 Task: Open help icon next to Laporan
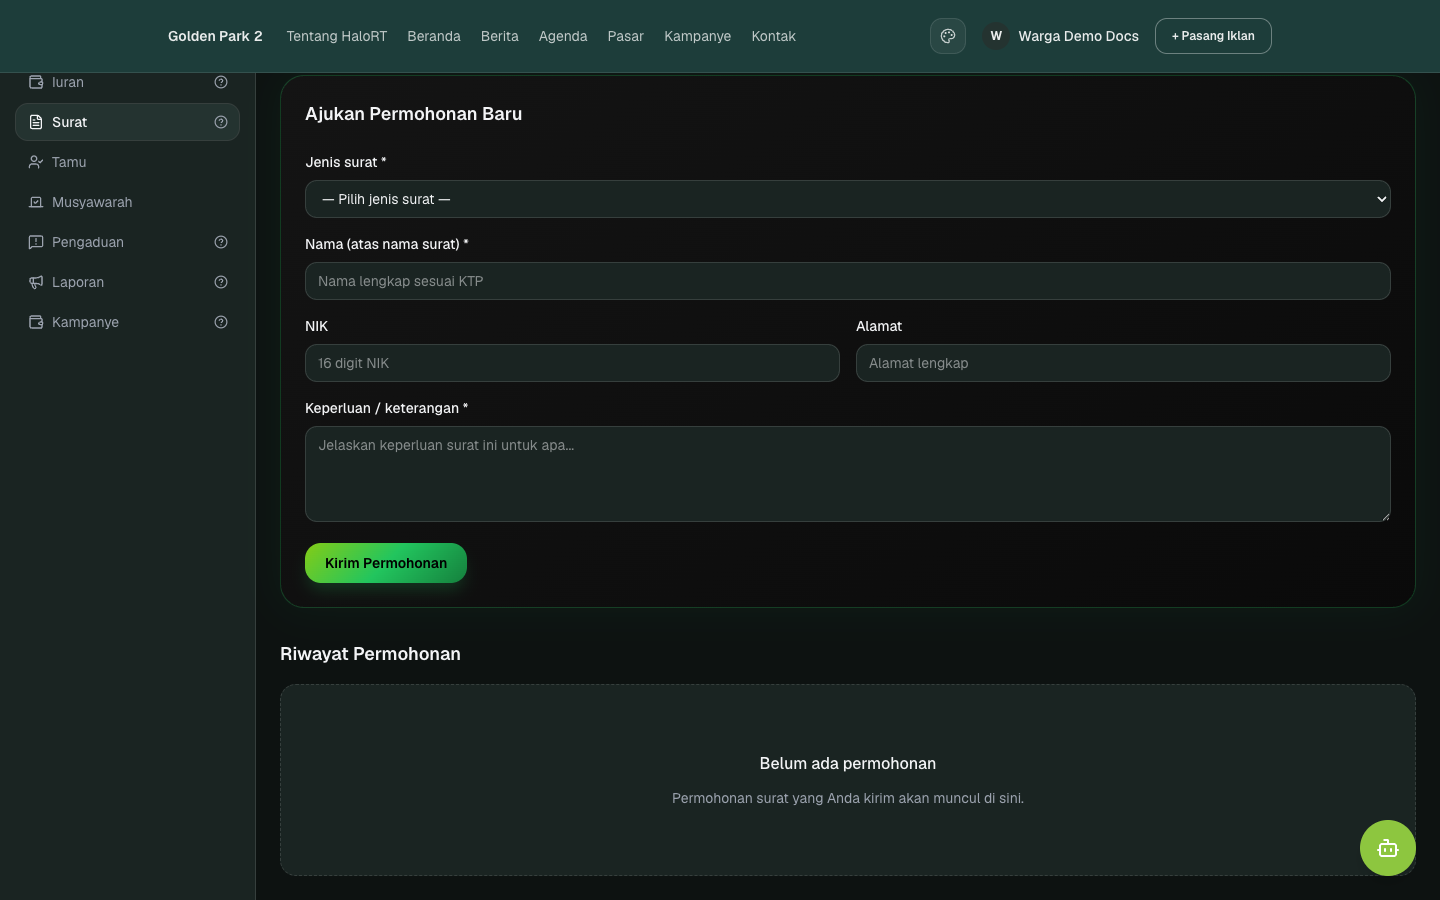(221, 282)
